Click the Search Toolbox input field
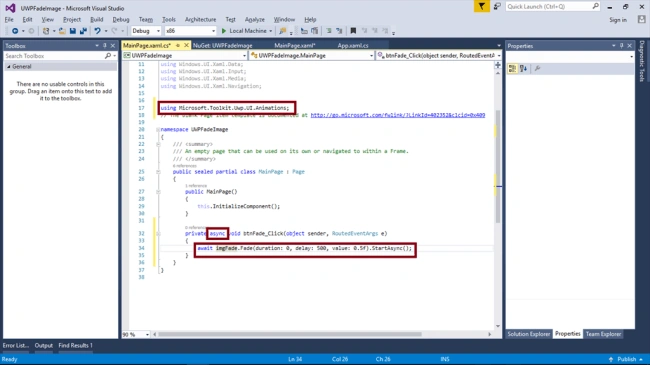650x365 pixels. click(x=54, y=56)
